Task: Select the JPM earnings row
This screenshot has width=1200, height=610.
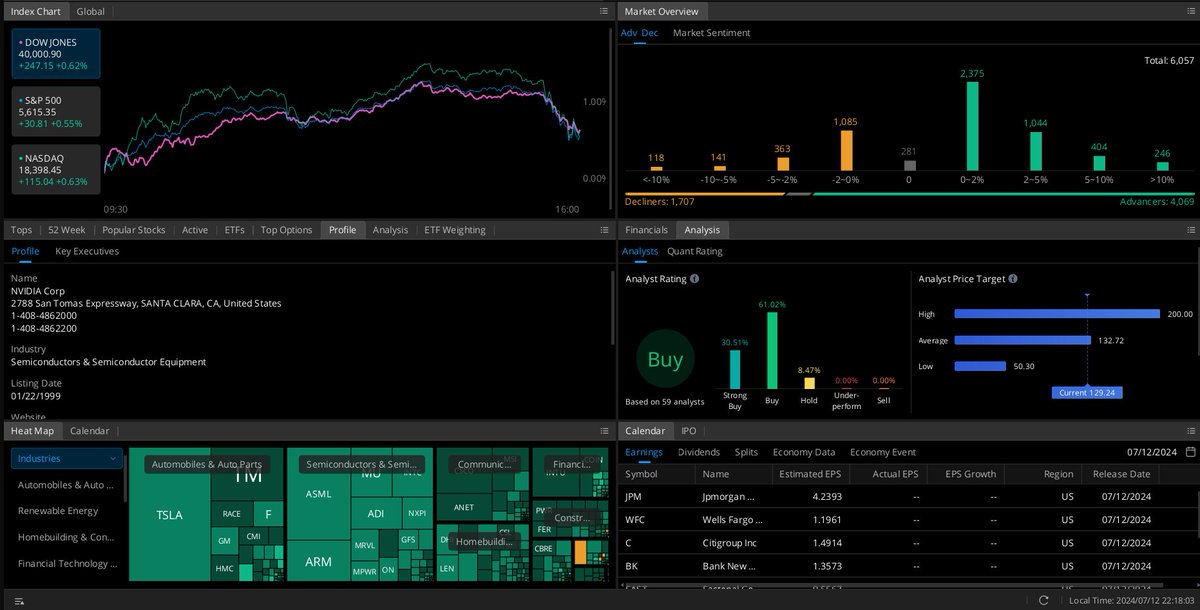Action: click(907, 496)
